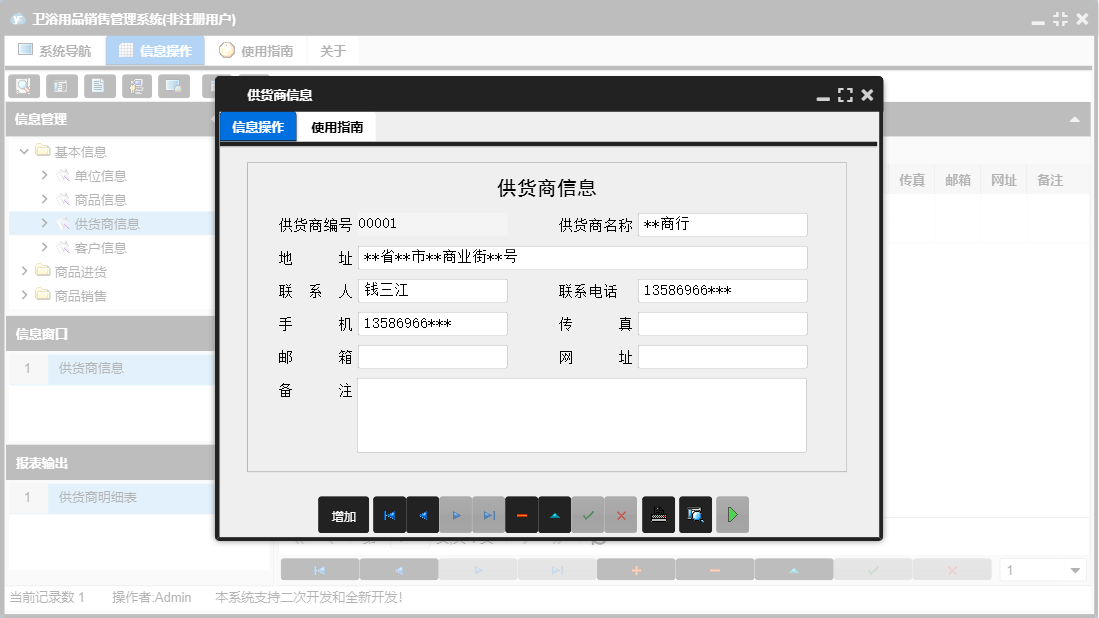Click the document icon in the main toolbar

[x=98, y=86]
